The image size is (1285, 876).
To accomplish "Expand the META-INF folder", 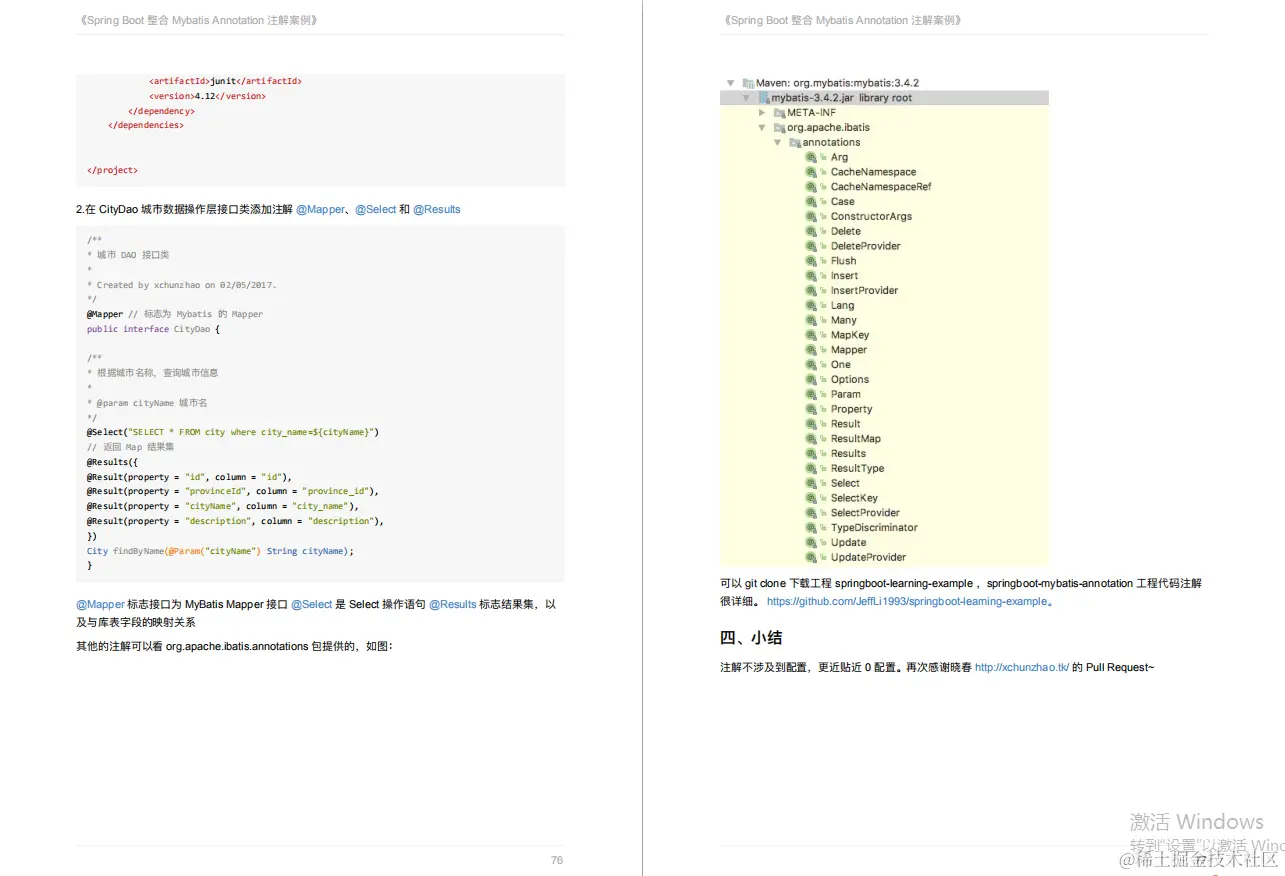I will pos(762,112).
